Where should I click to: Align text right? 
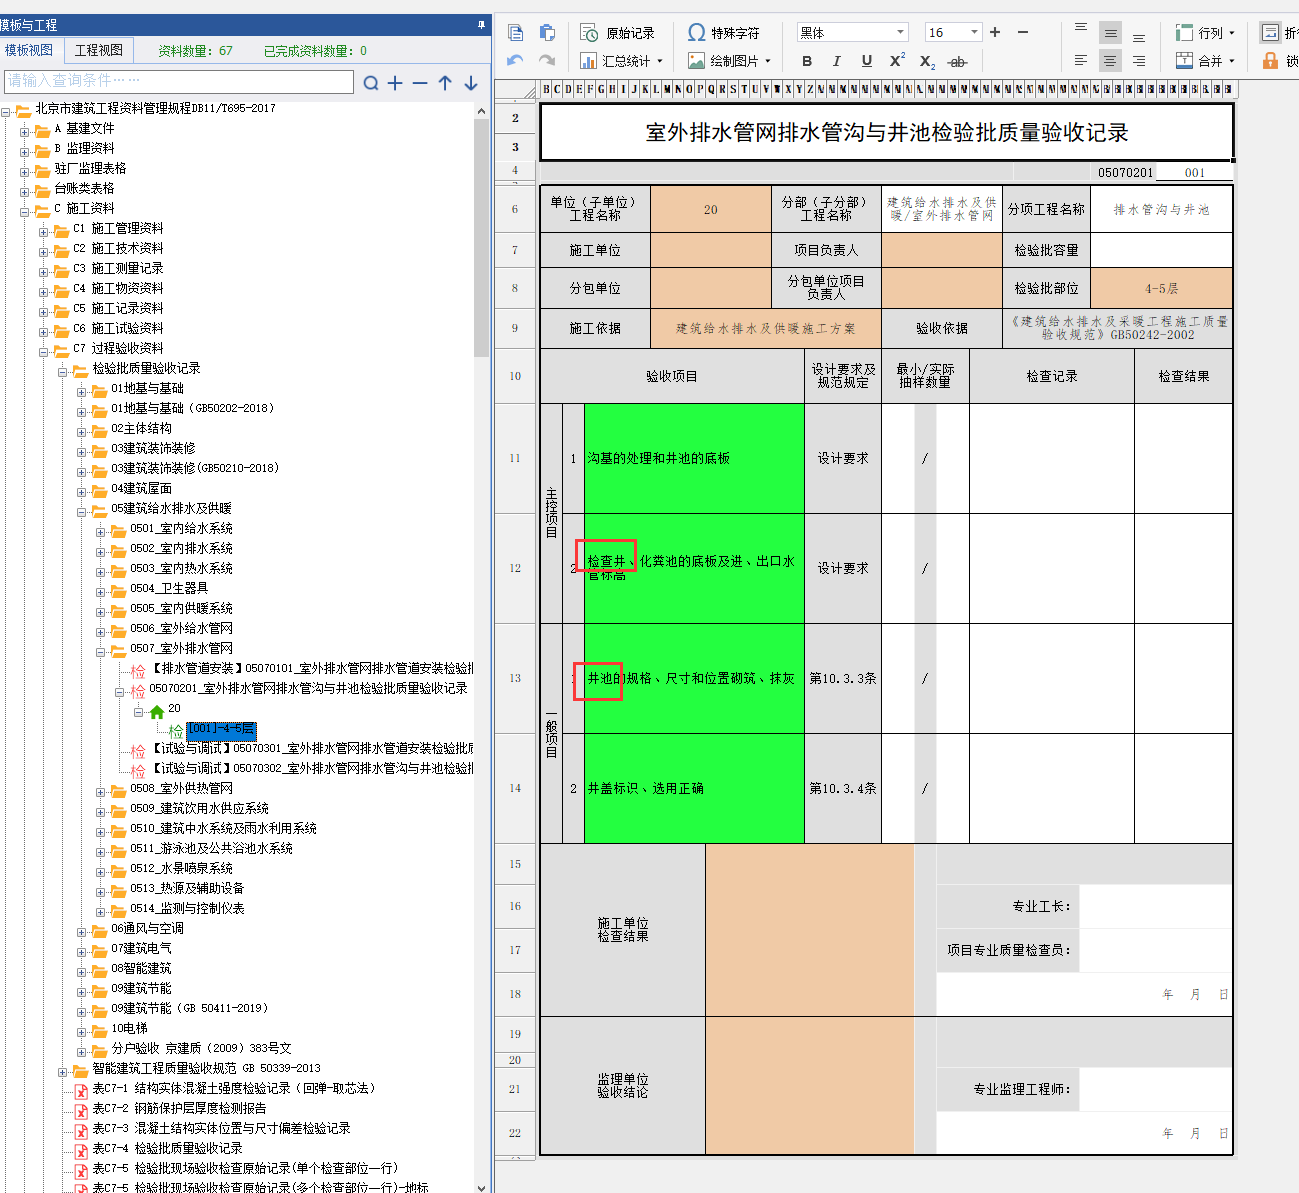(1139, 61)
